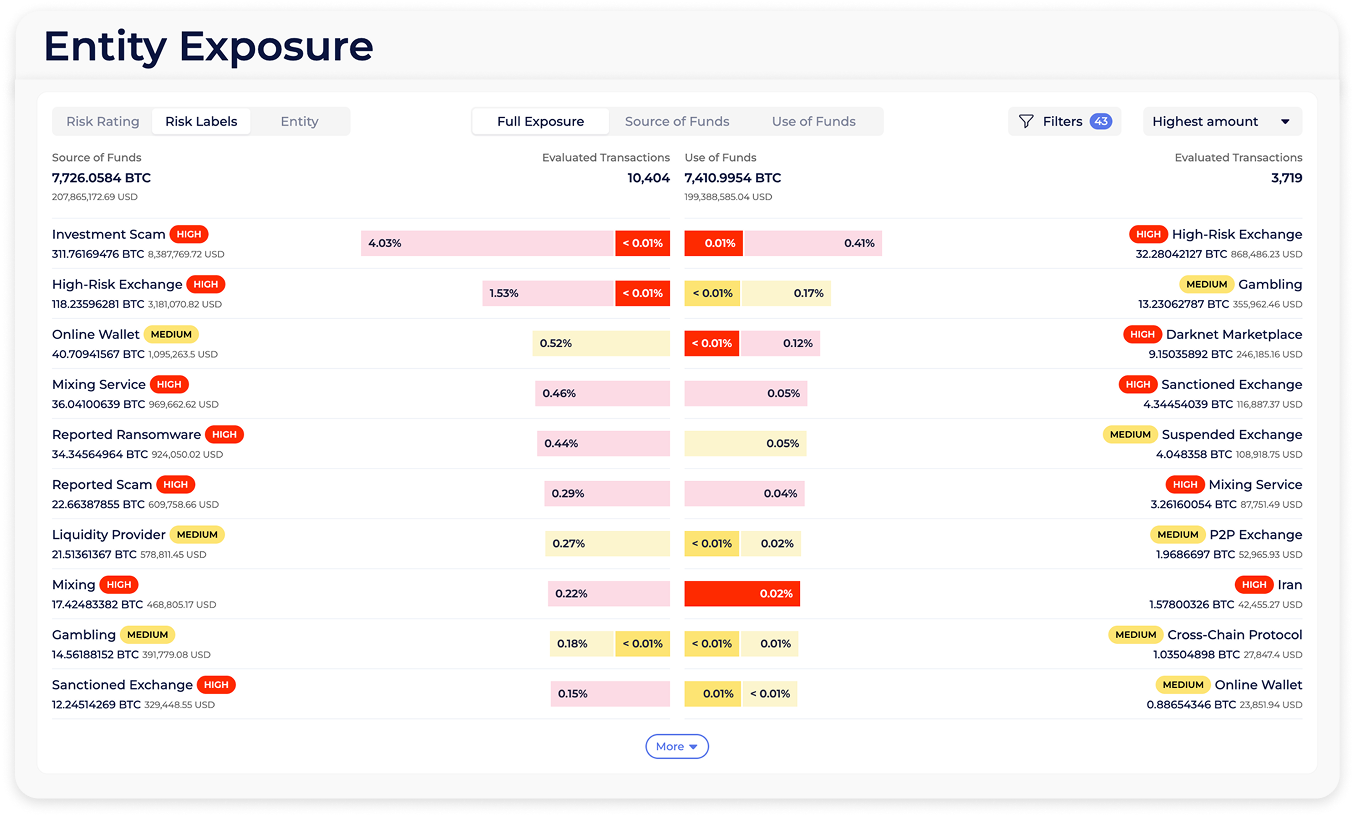Switch to the Risk Rating view
Screen dimensions: 1355x818
(x=102, y=121)
